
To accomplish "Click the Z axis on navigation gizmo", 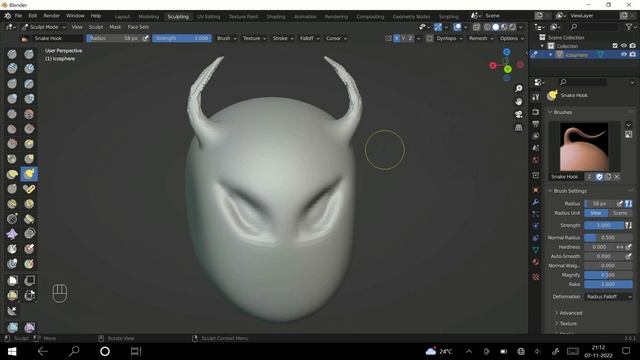I will coord(507,52).
